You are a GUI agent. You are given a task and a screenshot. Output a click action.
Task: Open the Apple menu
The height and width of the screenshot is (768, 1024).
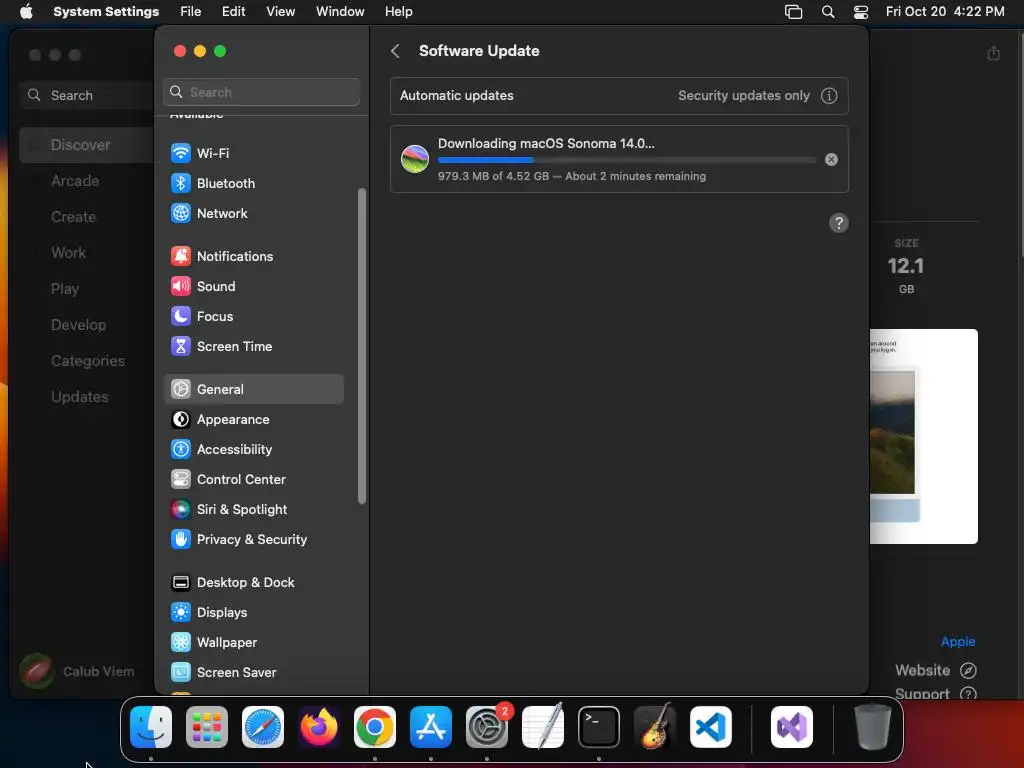click(26, 12)
